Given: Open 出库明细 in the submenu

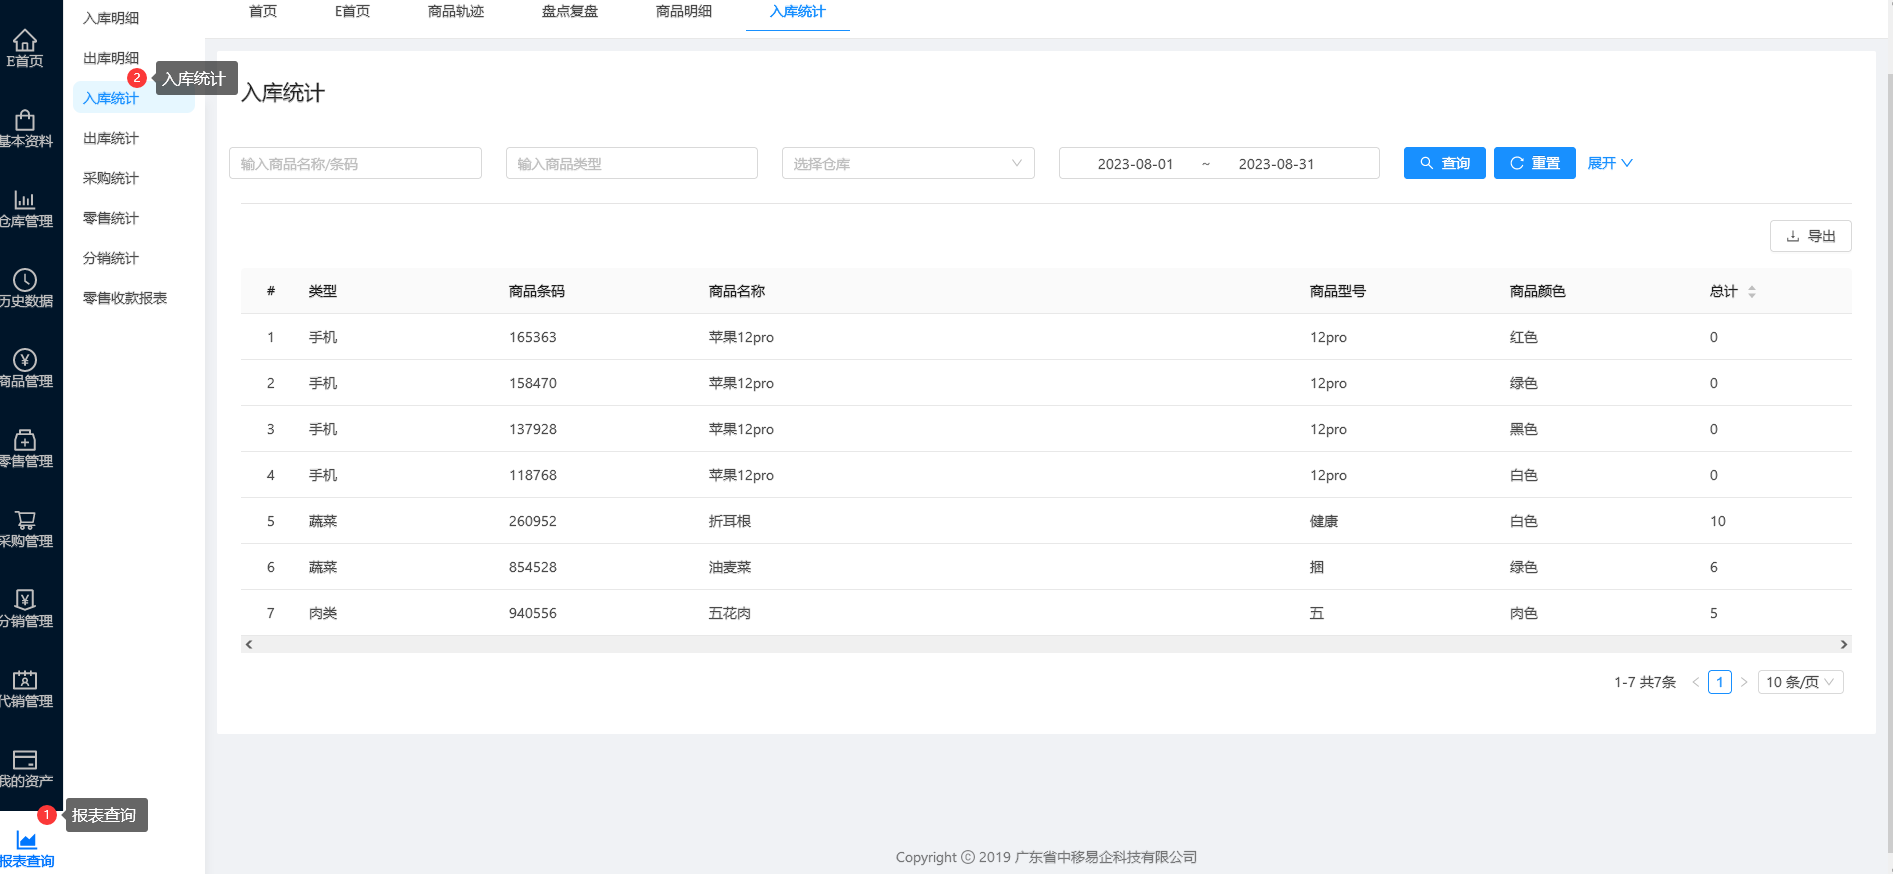Looking at the screenshot, I should coord(111,58).
